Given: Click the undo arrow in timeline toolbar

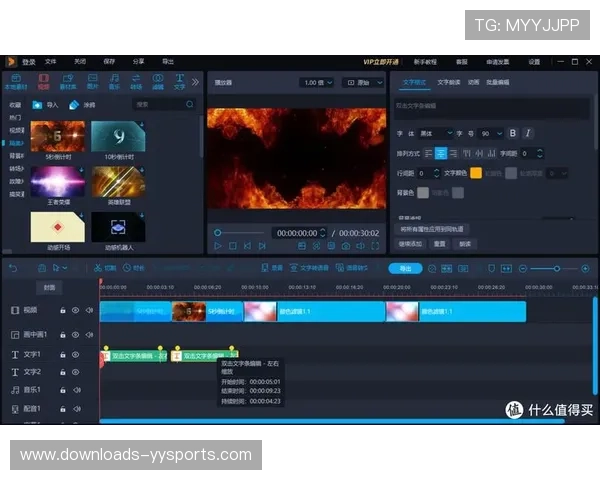Looking at the screenshot, I should pos(12,268).
